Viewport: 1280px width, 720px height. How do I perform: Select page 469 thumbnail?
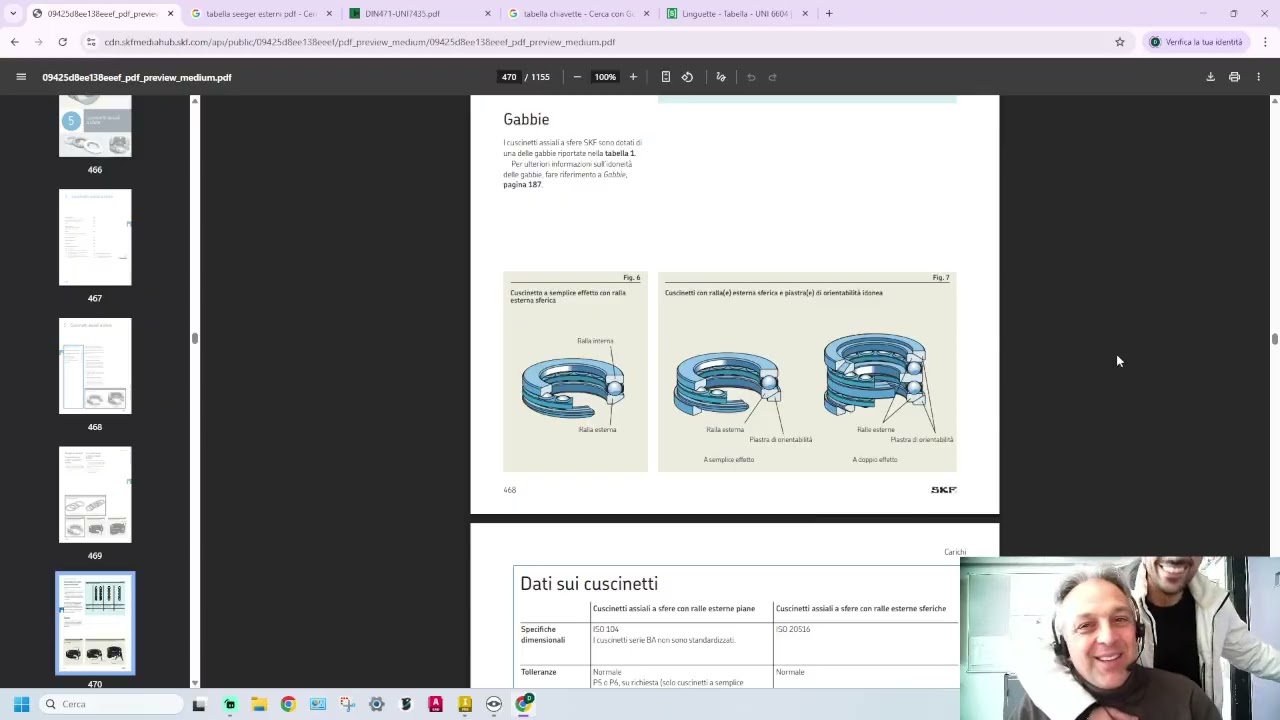click(x=95, y=495)
